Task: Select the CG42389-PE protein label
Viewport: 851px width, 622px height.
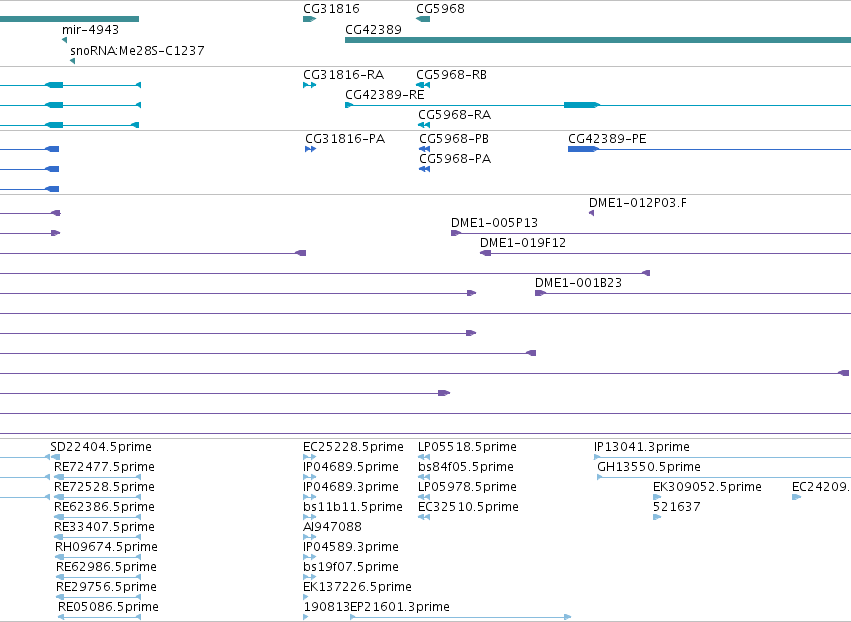Action: click(607, 139)
